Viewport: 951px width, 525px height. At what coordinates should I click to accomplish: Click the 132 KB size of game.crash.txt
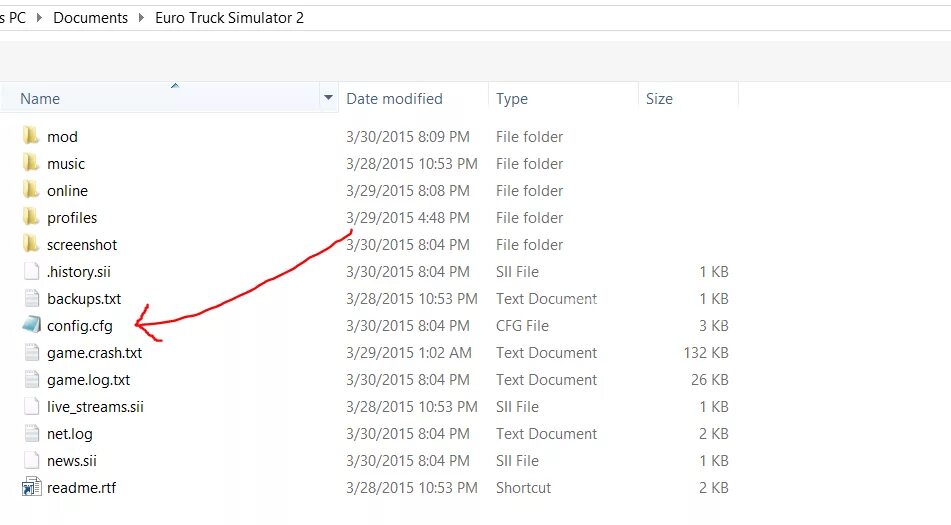[706, 352]
